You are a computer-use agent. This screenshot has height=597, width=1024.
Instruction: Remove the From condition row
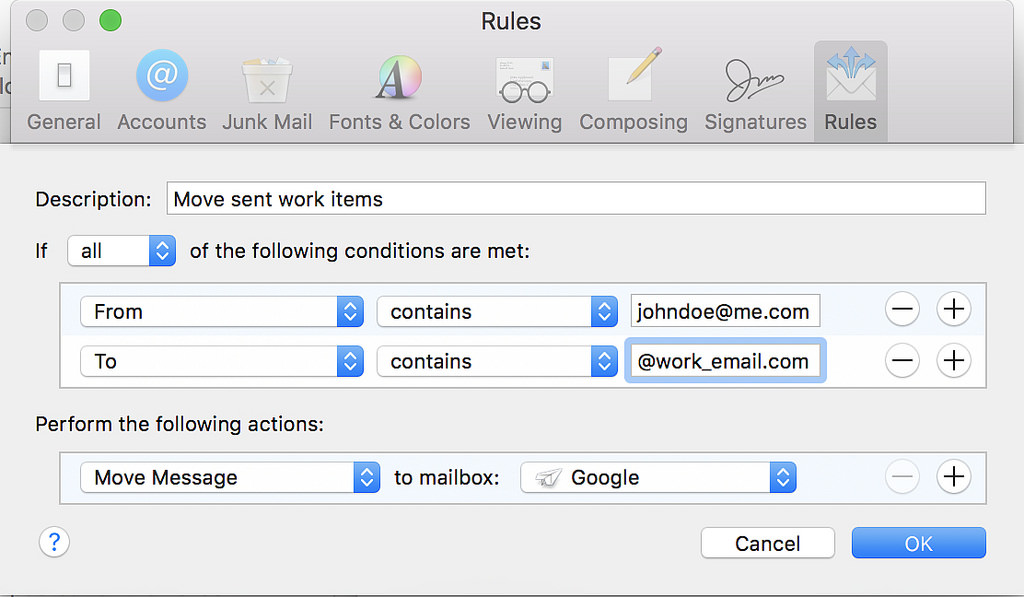pos(902,311)
